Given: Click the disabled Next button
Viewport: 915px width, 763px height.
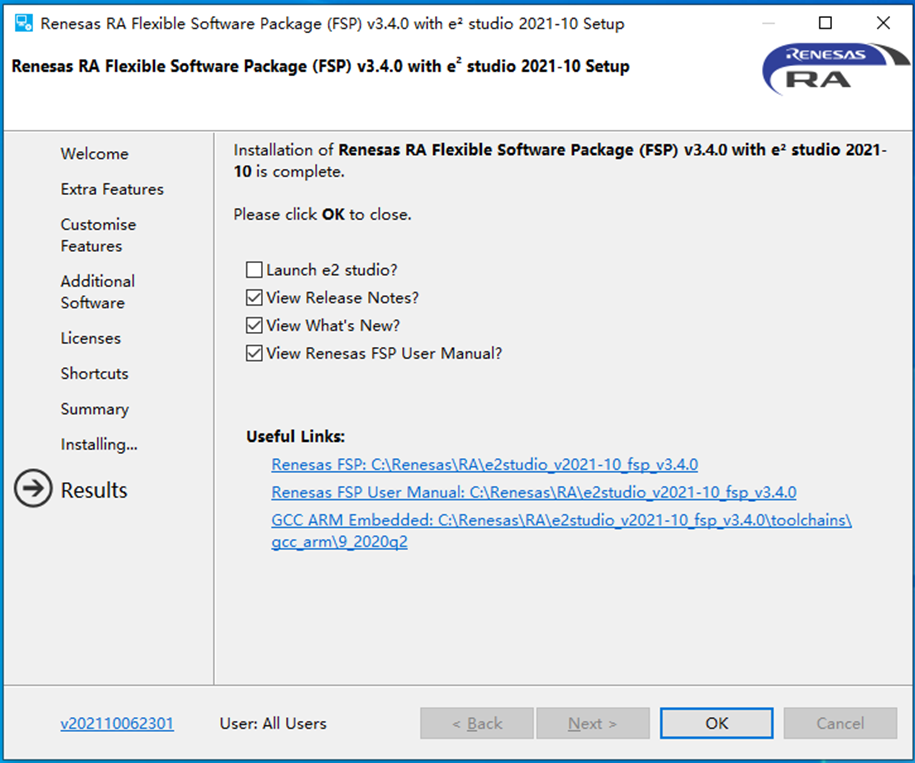Looking at the screenshot, I should coord(593,723).
